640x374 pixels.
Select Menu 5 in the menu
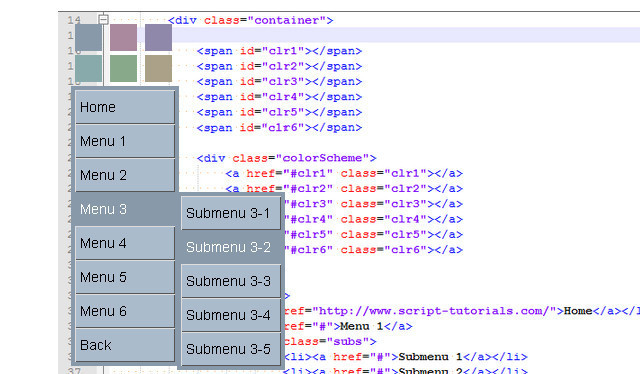coord(125,277)
